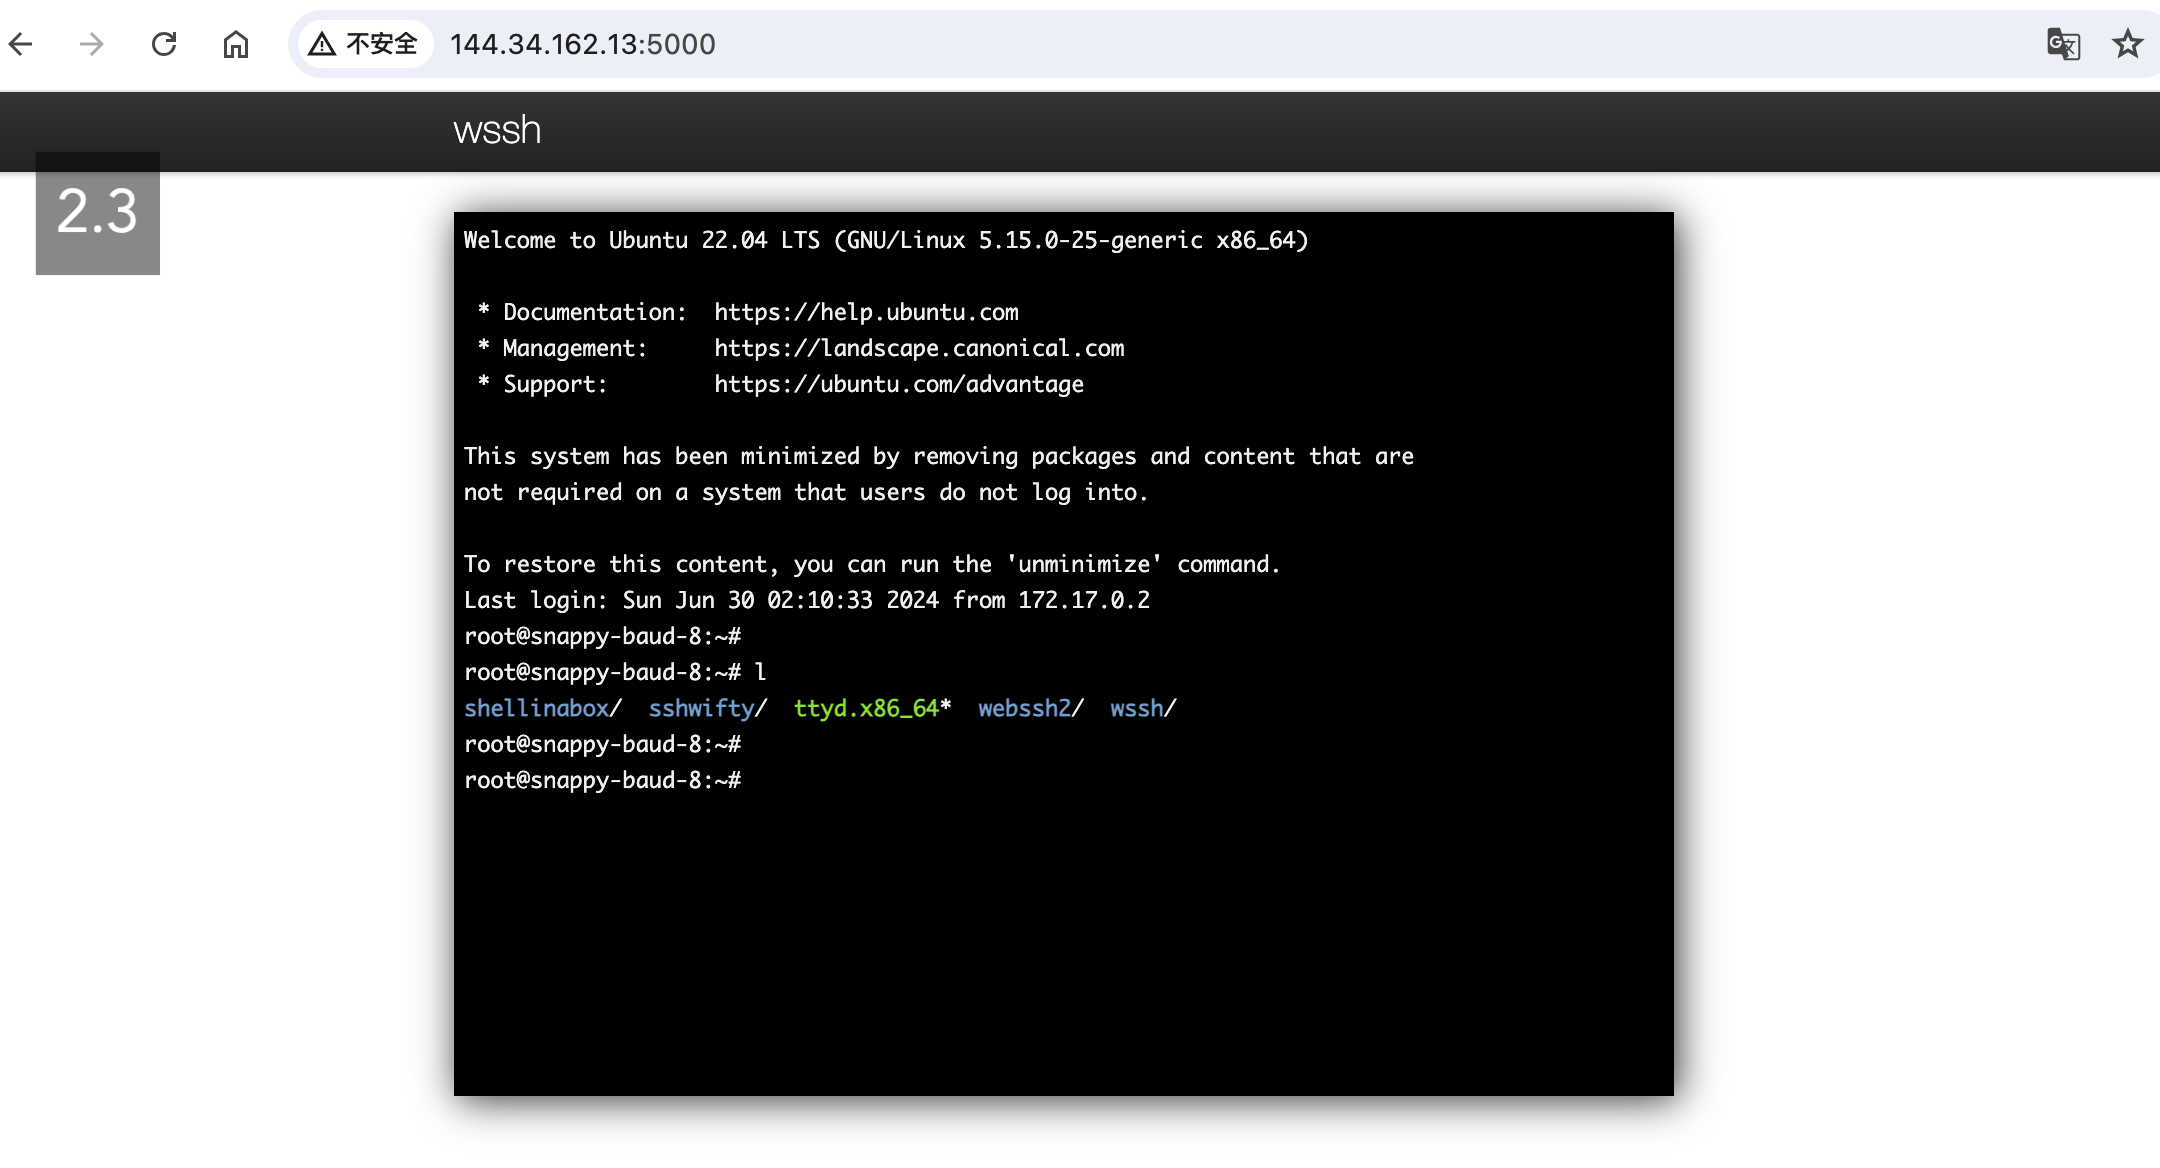This screenshot has height=1168, width=2160.
Task: Click the forward navigation arrow
Action: click(x=93, y=44)
